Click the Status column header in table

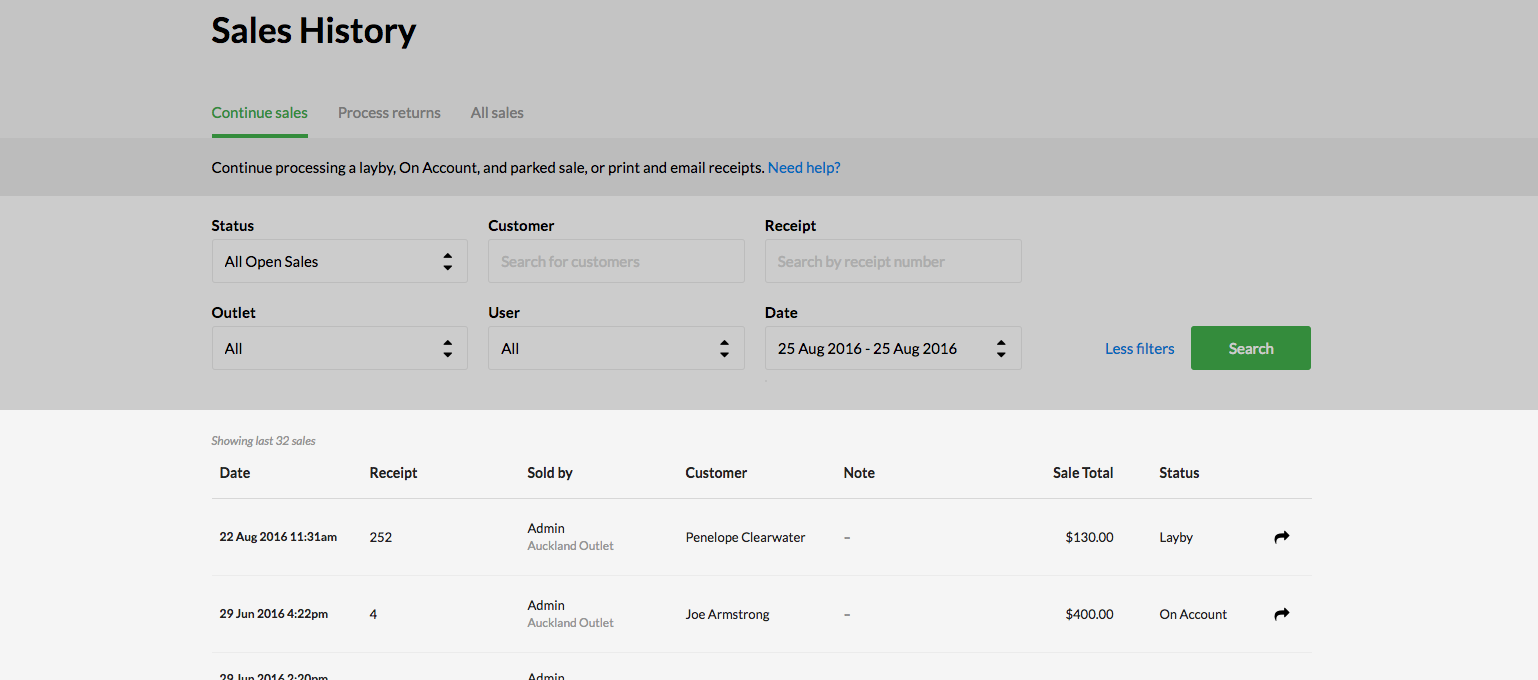(1179, 473)
